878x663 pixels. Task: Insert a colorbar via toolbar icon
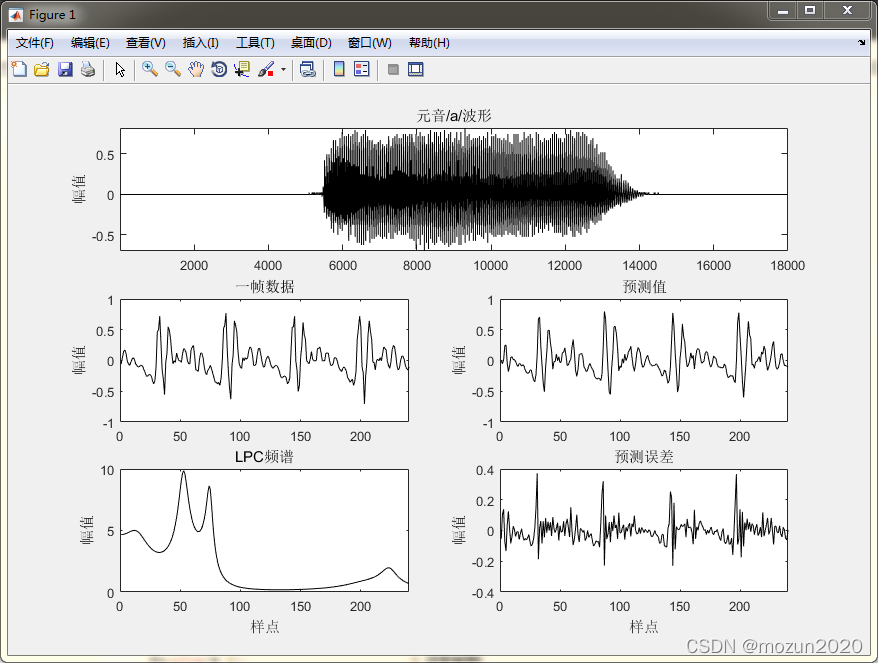pyautogui.click(x=339, y=69)
